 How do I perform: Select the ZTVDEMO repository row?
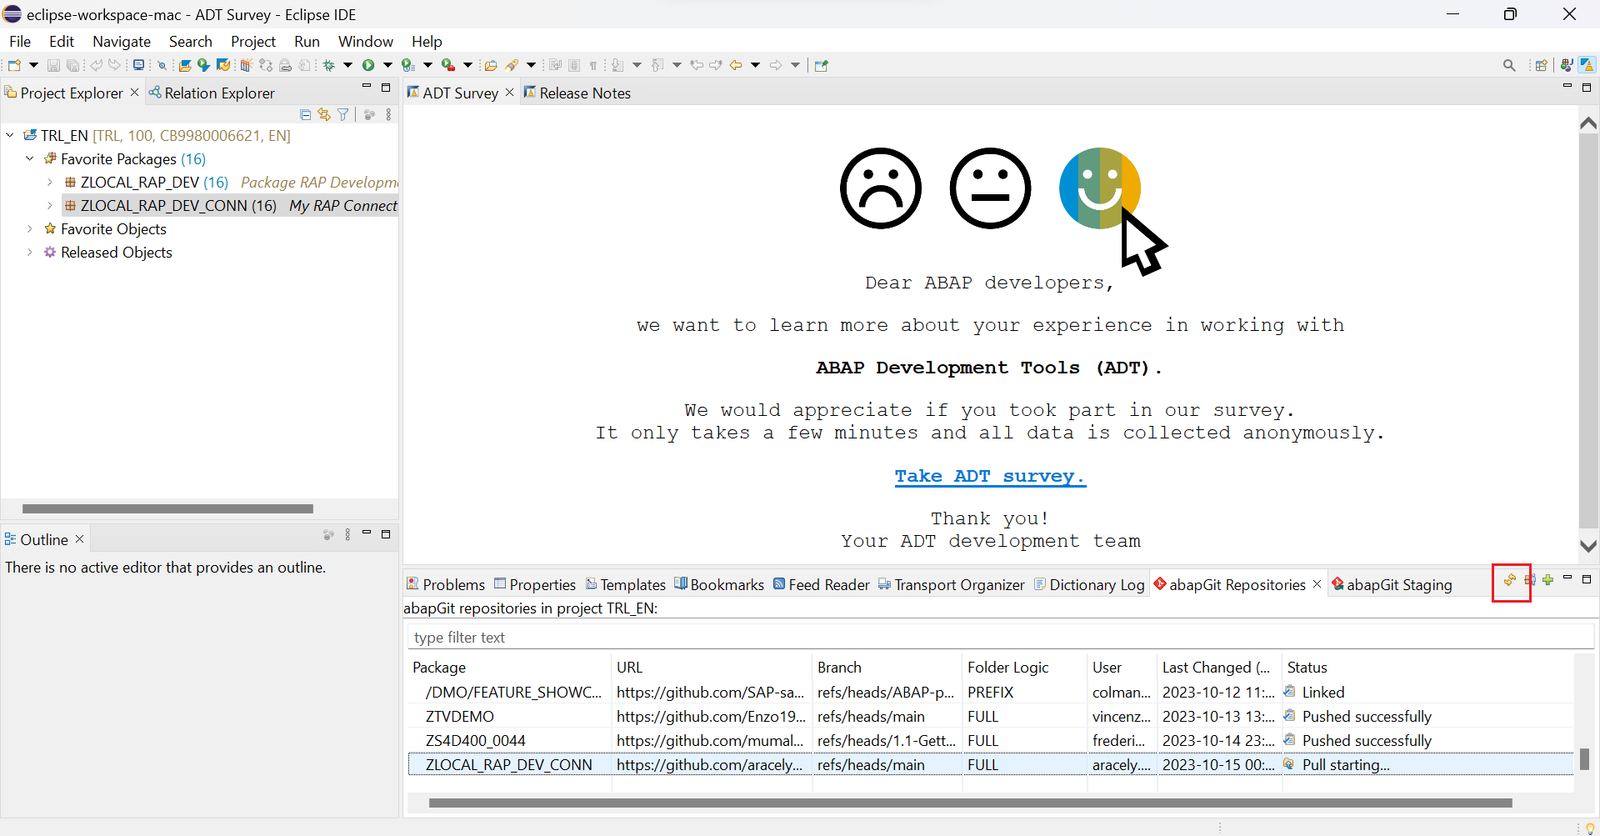(x=990, y=716)
